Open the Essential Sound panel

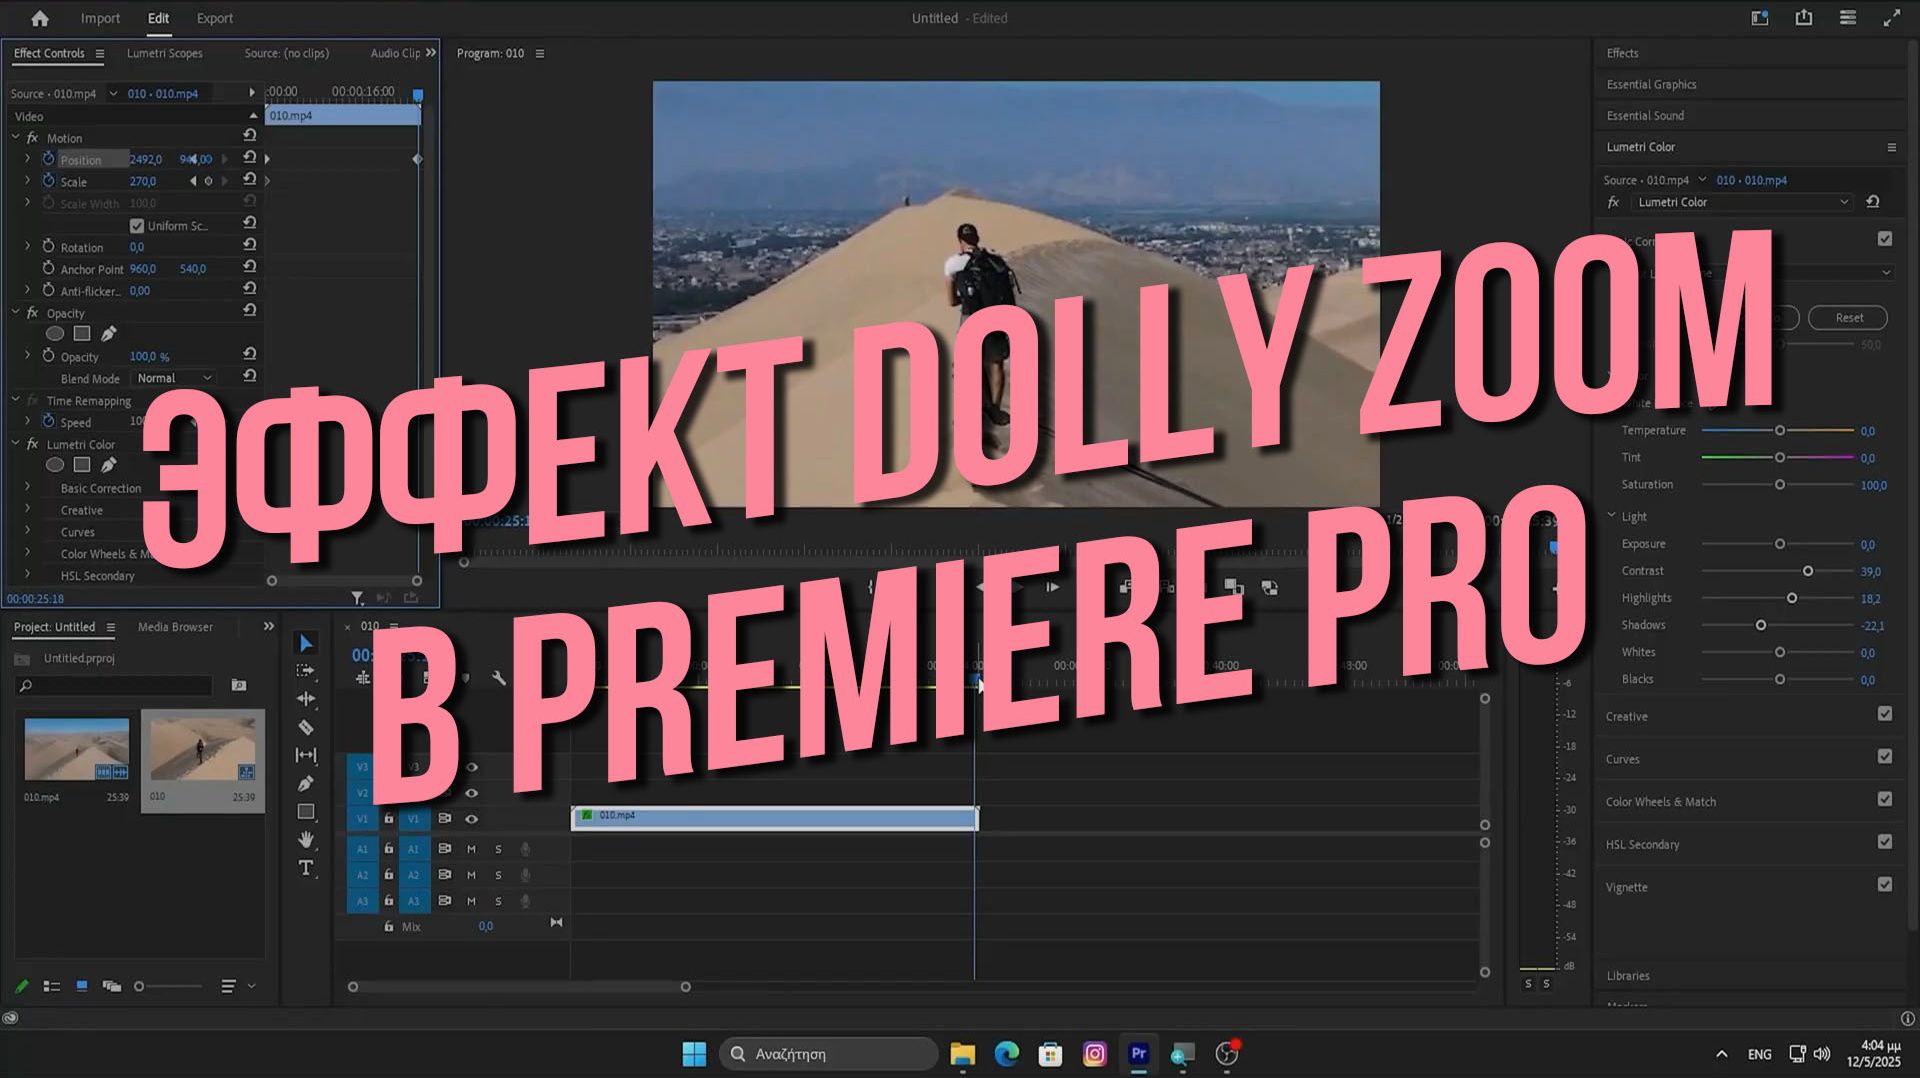click(x=1645, y=115)
